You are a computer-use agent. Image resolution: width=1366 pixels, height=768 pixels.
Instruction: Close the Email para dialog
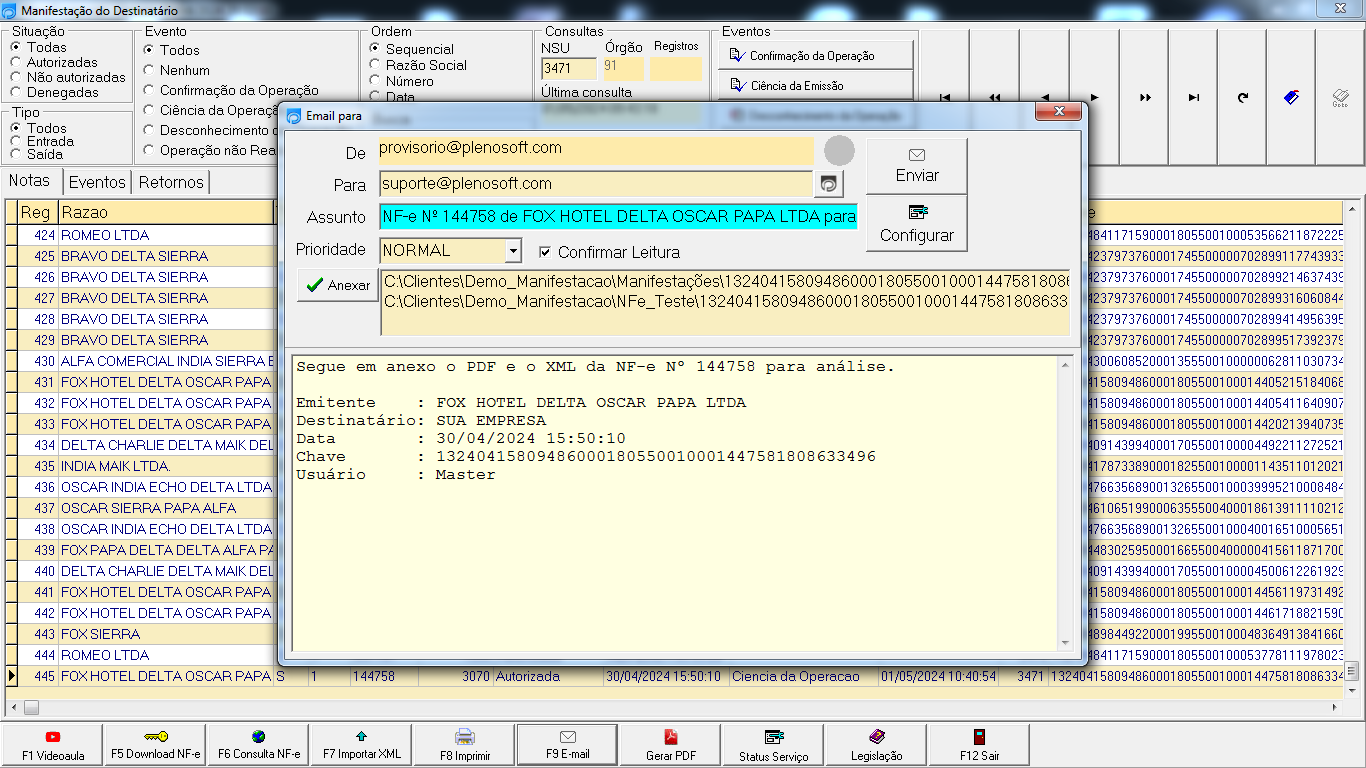pyautogui.click(x=1058, y=113)
